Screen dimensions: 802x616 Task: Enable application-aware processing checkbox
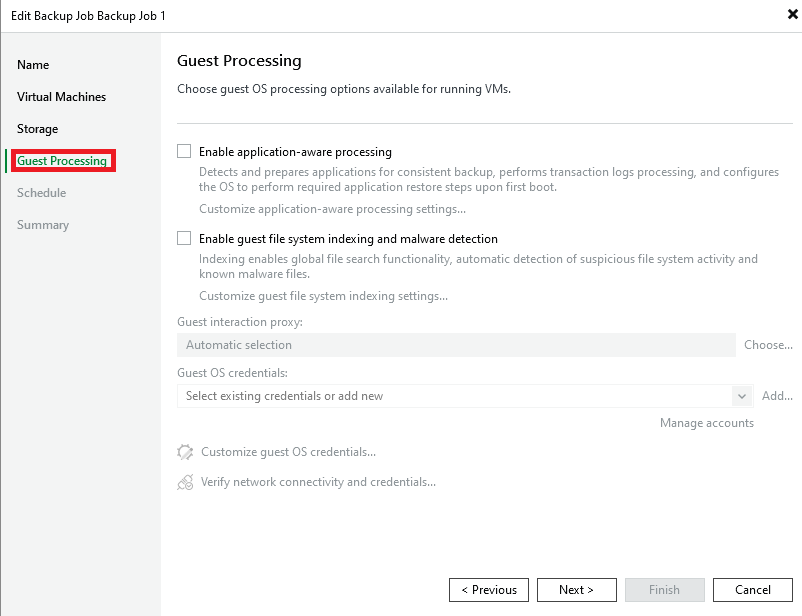pyautogui.click(x=184, y=152)
